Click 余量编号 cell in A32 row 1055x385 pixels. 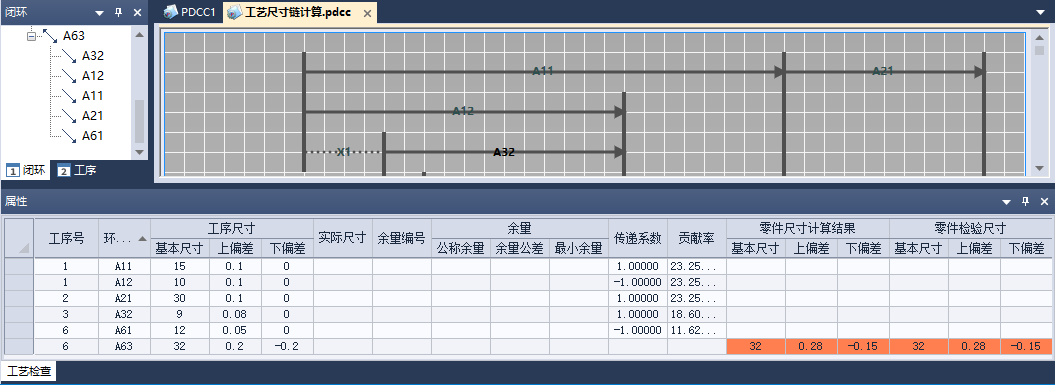pos(402,314)
